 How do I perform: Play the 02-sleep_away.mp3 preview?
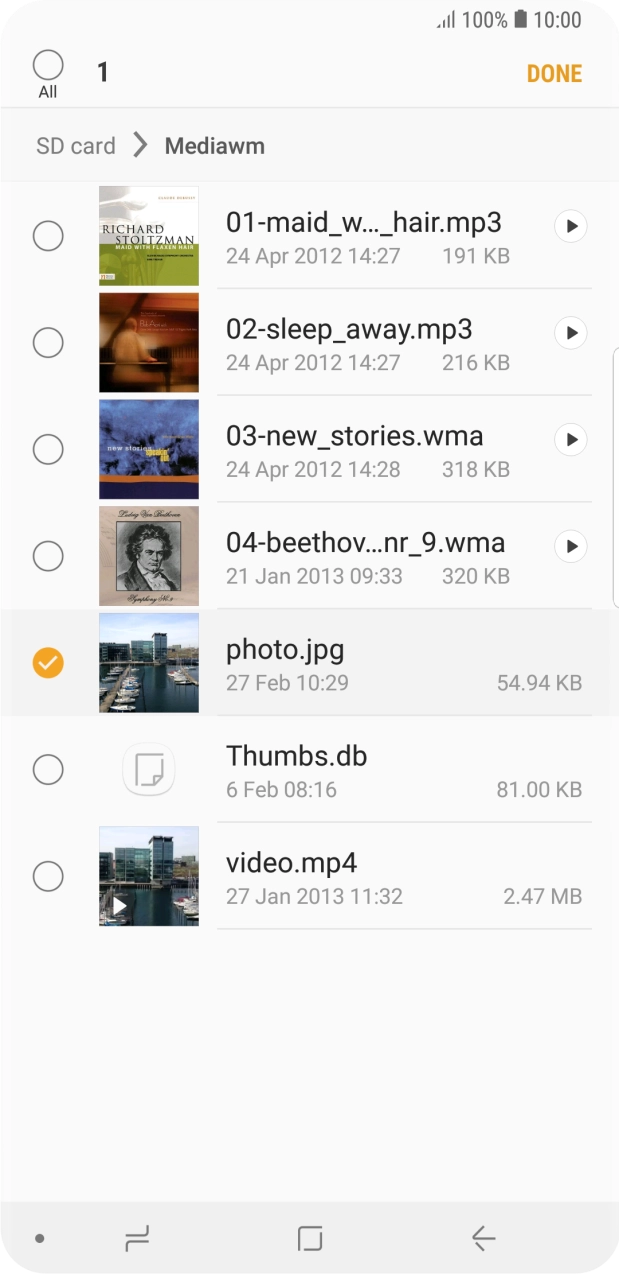[x=570, y=333]
